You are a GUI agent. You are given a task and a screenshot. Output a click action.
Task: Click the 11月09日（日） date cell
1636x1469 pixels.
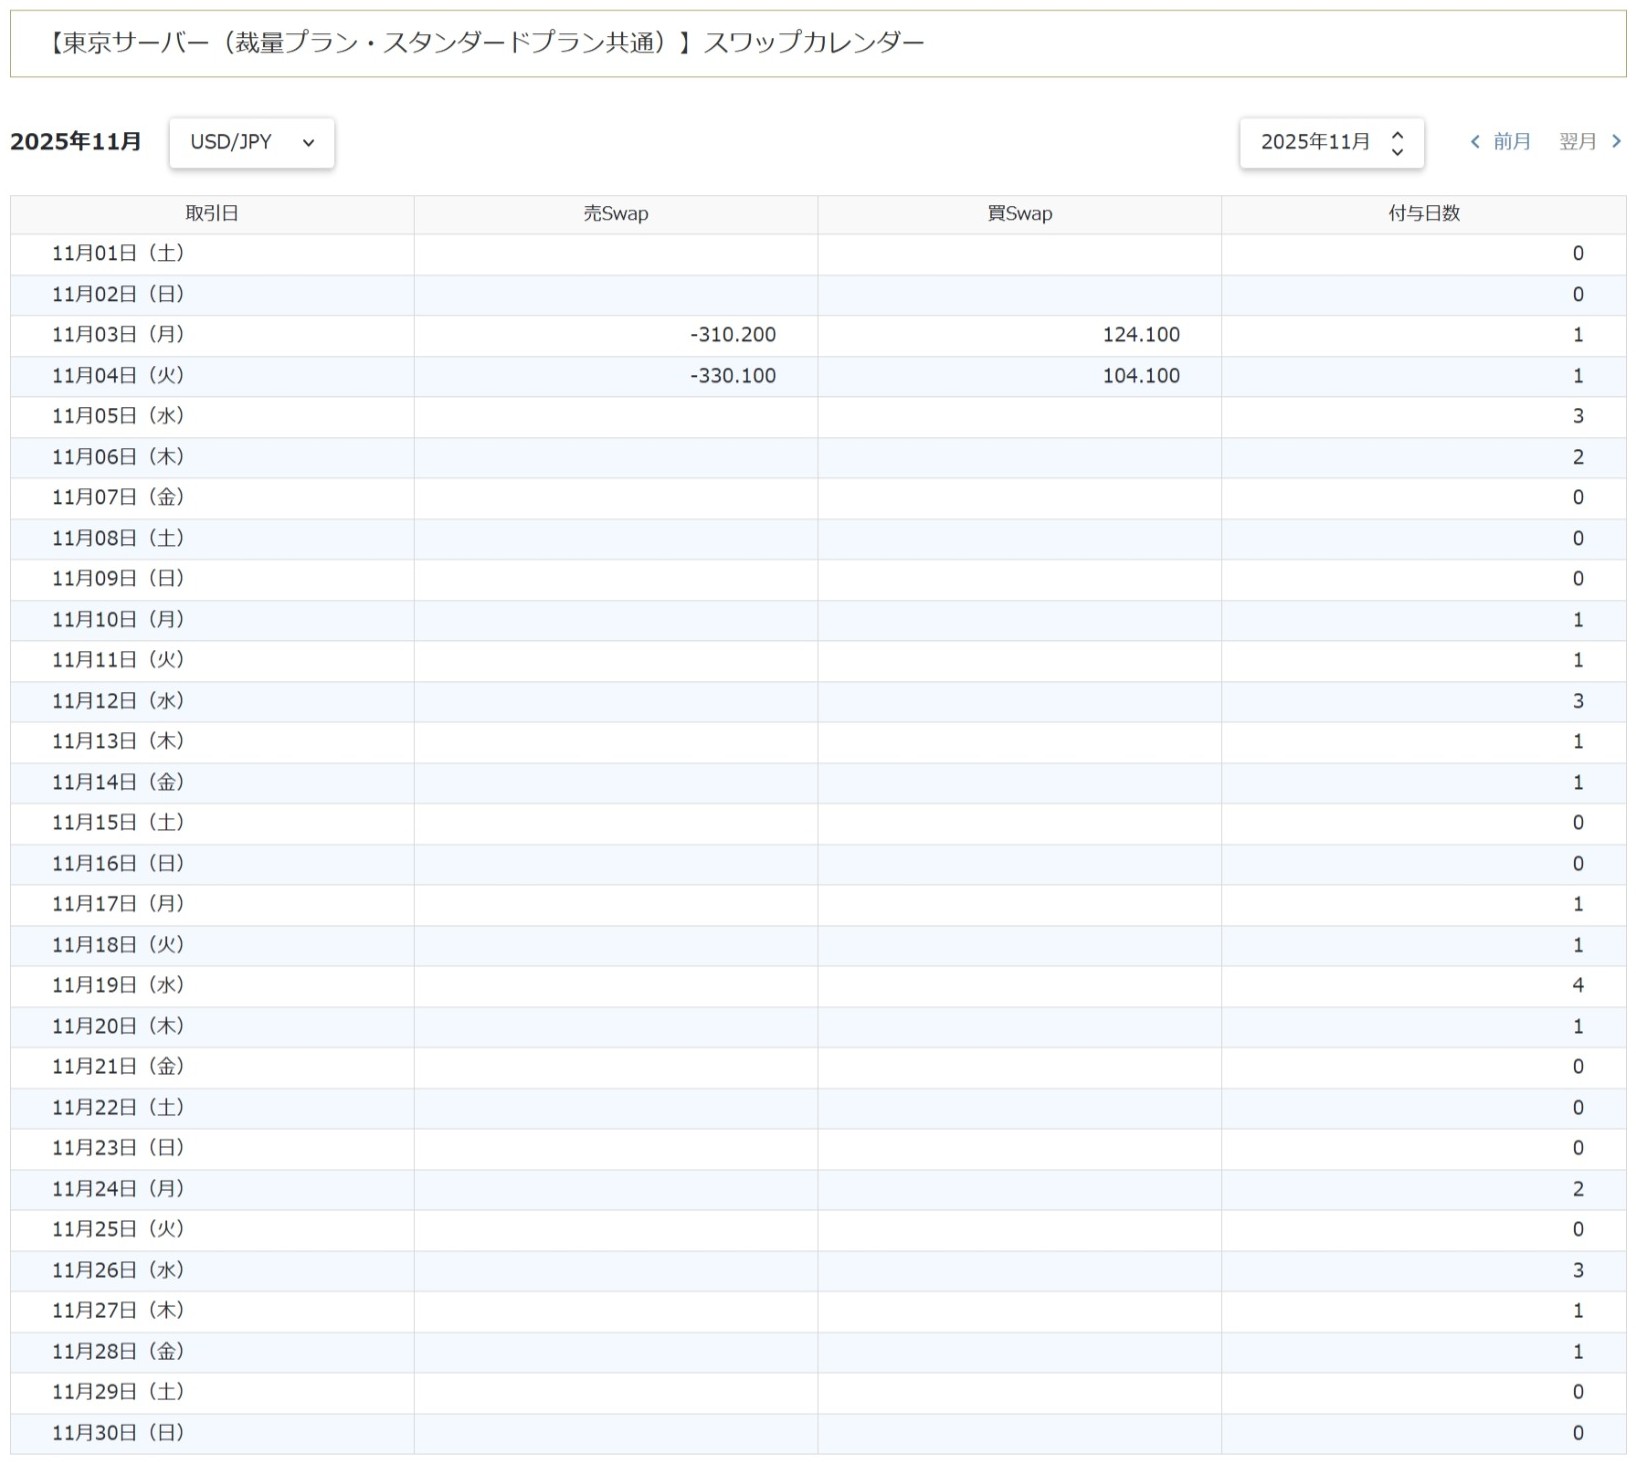click(x=212, y=579)
